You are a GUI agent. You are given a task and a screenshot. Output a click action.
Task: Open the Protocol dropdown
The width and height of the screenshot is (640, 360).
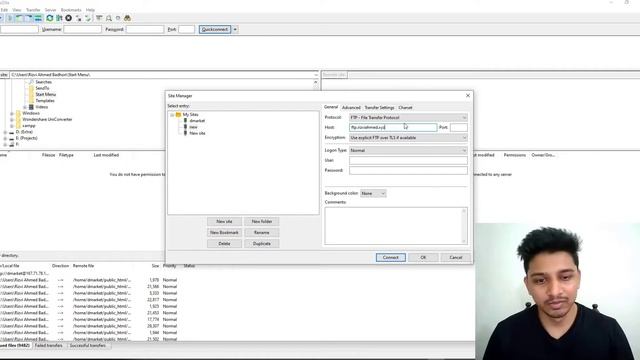[408, 118]
